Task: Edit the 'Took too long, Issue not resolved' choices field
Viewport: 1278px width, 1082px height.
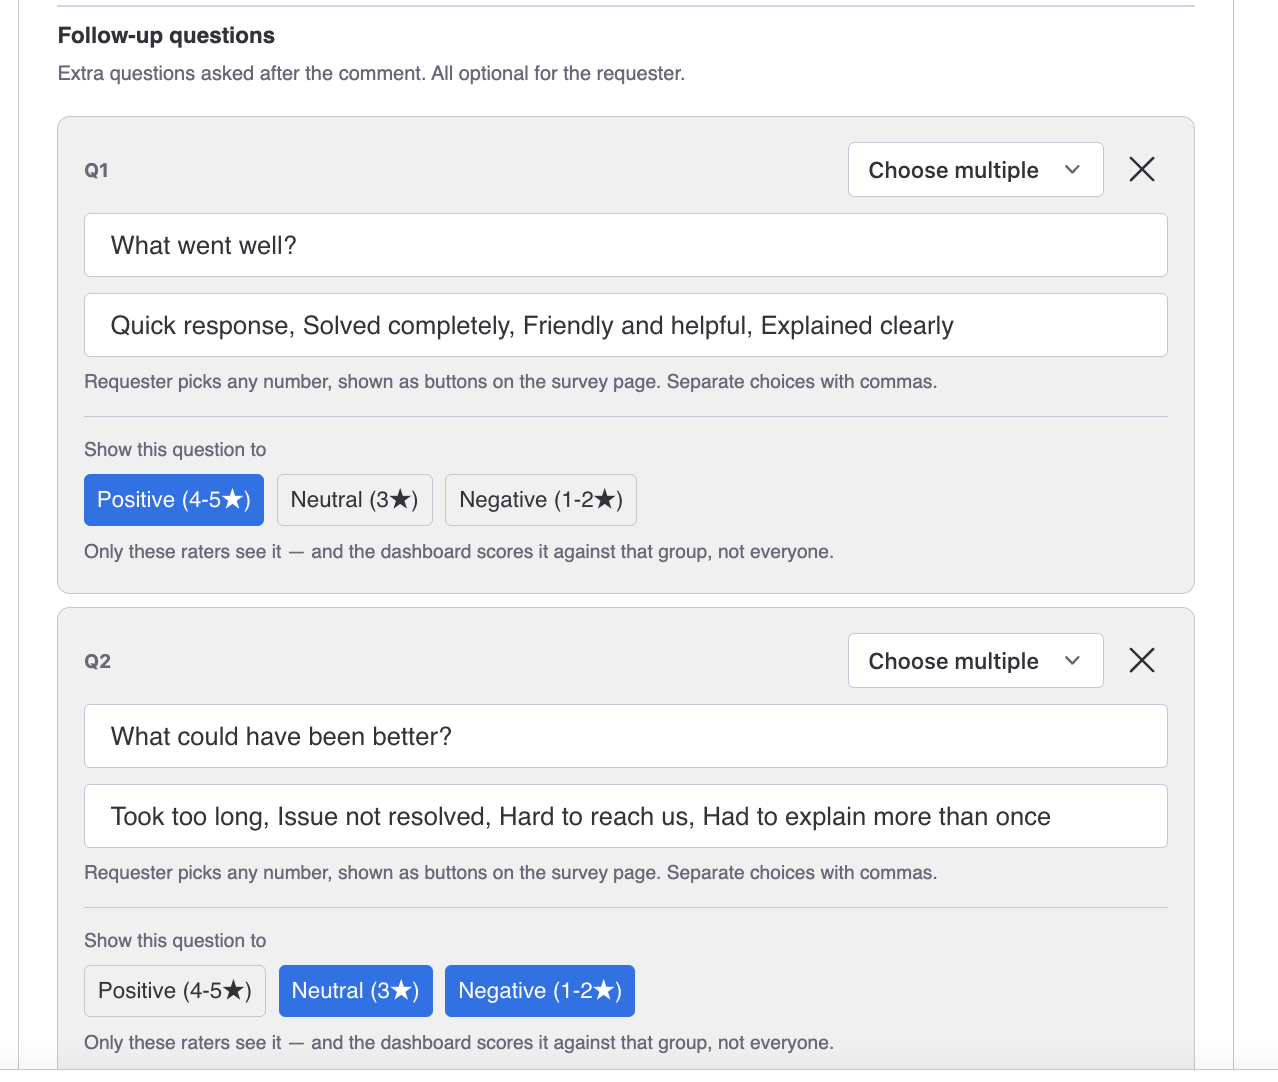Action: pos(626,816)
